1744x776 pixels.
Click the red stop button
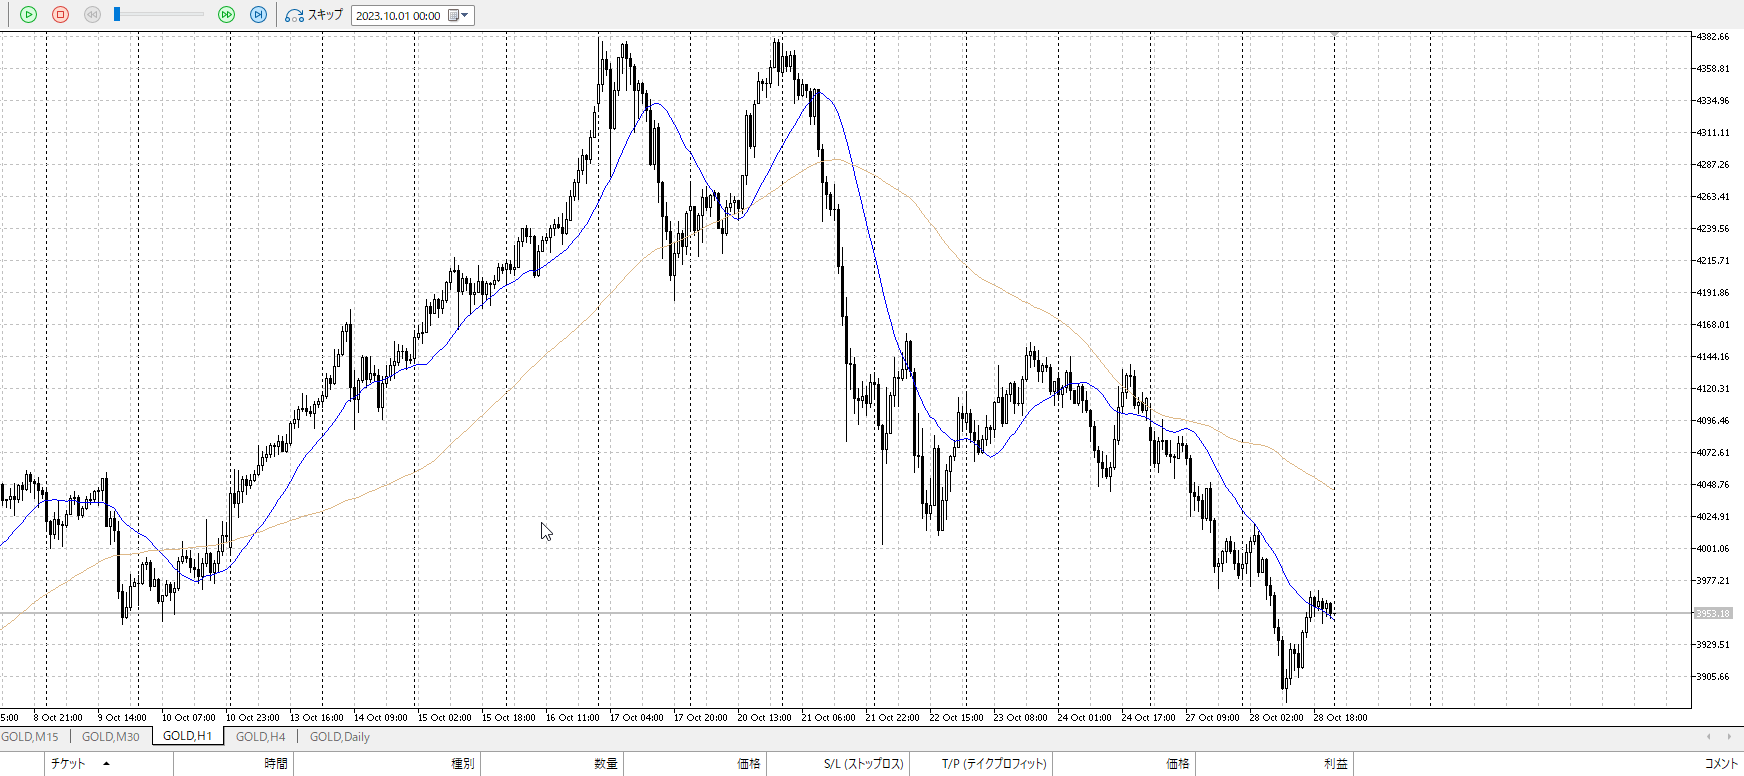60,15
